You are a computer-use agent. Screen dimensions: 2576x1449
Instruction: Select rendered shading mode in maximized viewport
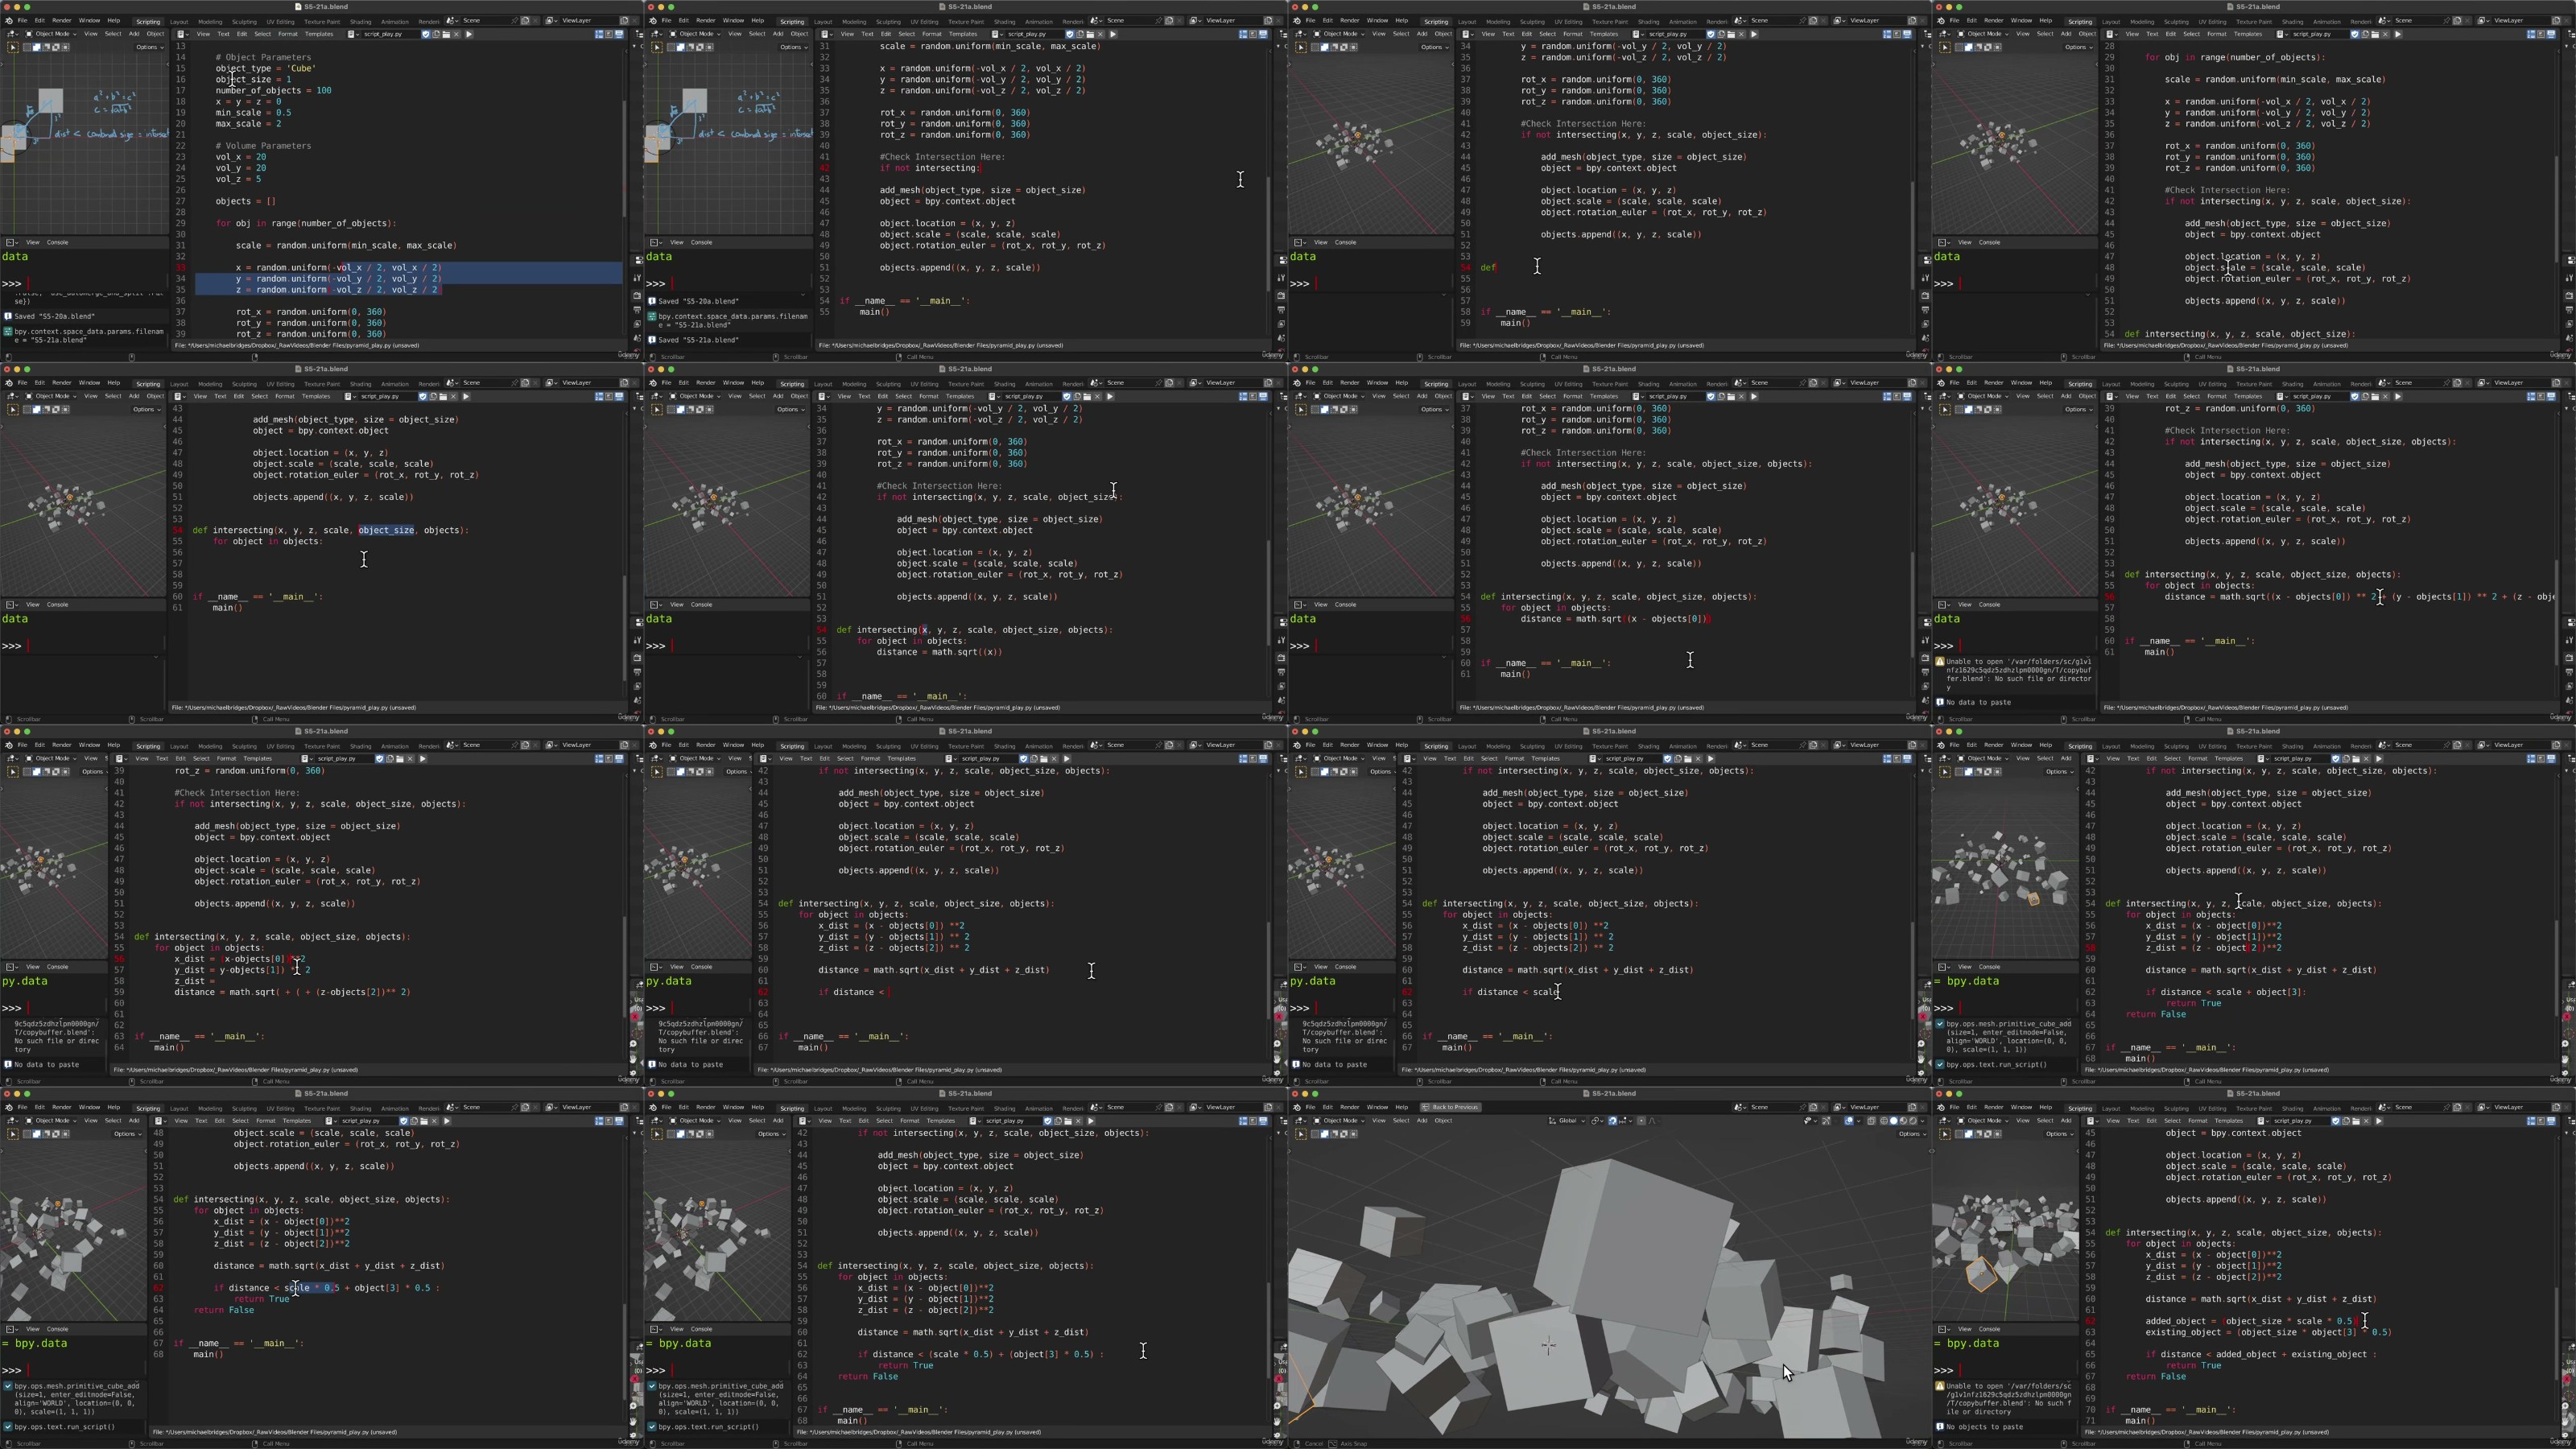coord(1913,1121)
